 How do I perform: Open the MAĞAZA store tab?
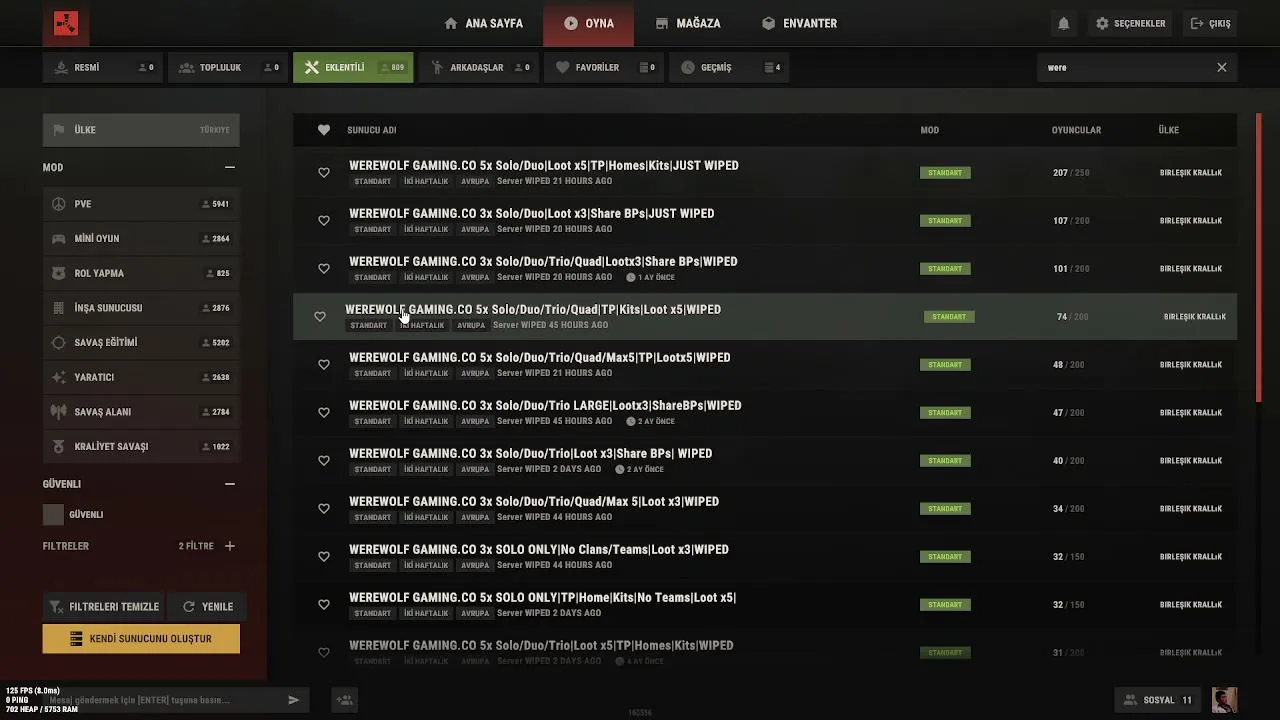pos(688,23)
